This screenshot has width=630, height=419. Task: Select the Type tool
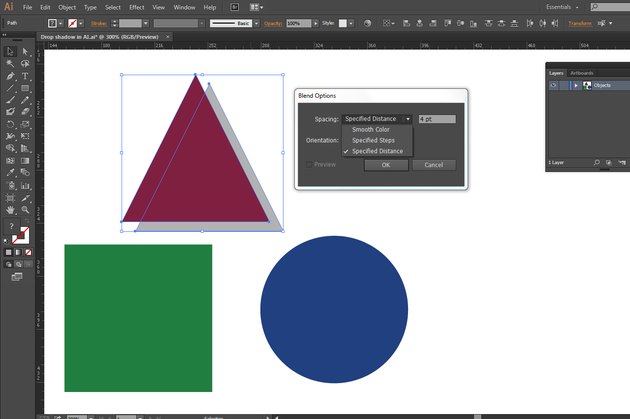point(25,76)
